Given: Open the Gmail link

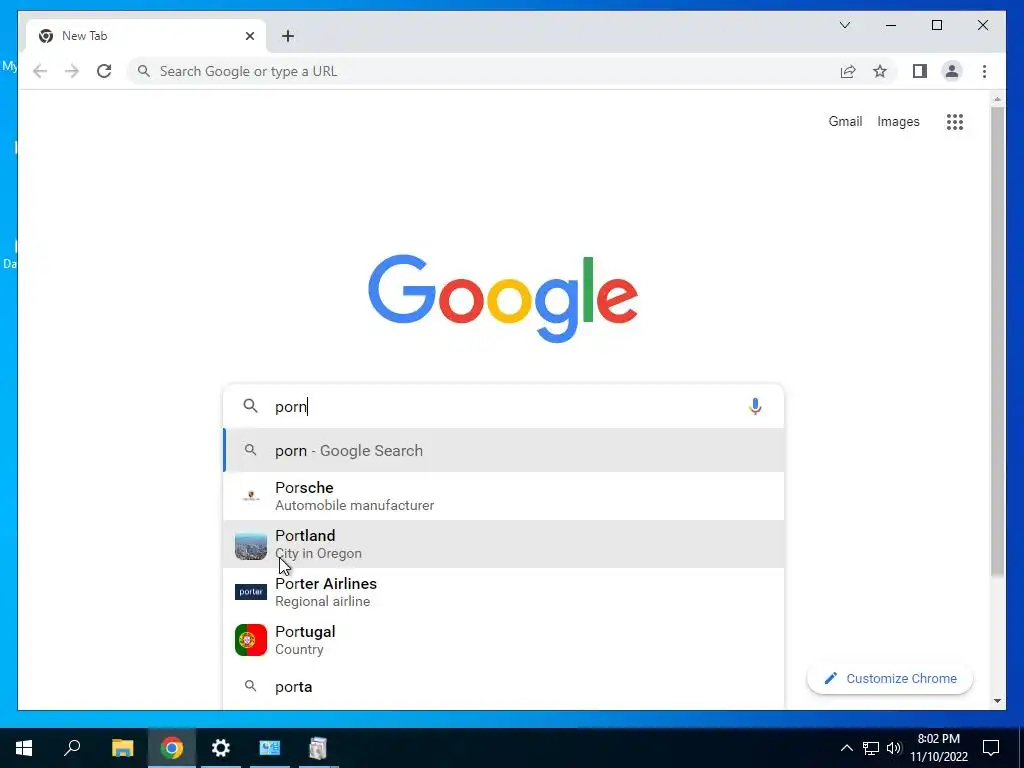Looking at the screenshot, I should pos(845,121).
